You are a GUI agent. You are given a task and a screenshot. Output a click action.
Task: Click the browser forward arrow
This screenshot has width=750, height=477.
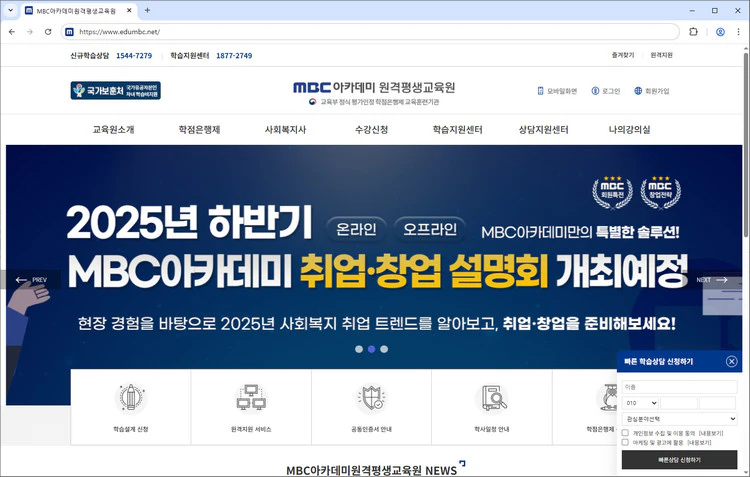[30, 32]
